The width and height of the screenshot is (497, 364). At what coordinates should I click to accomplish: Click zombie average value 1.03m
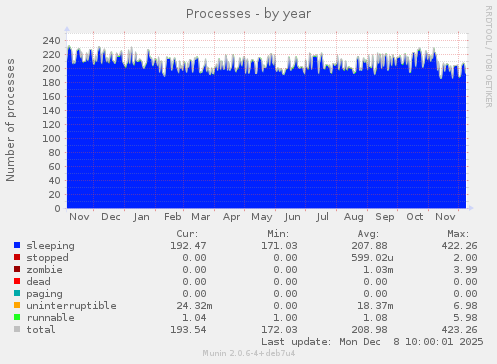coord(378,270)
